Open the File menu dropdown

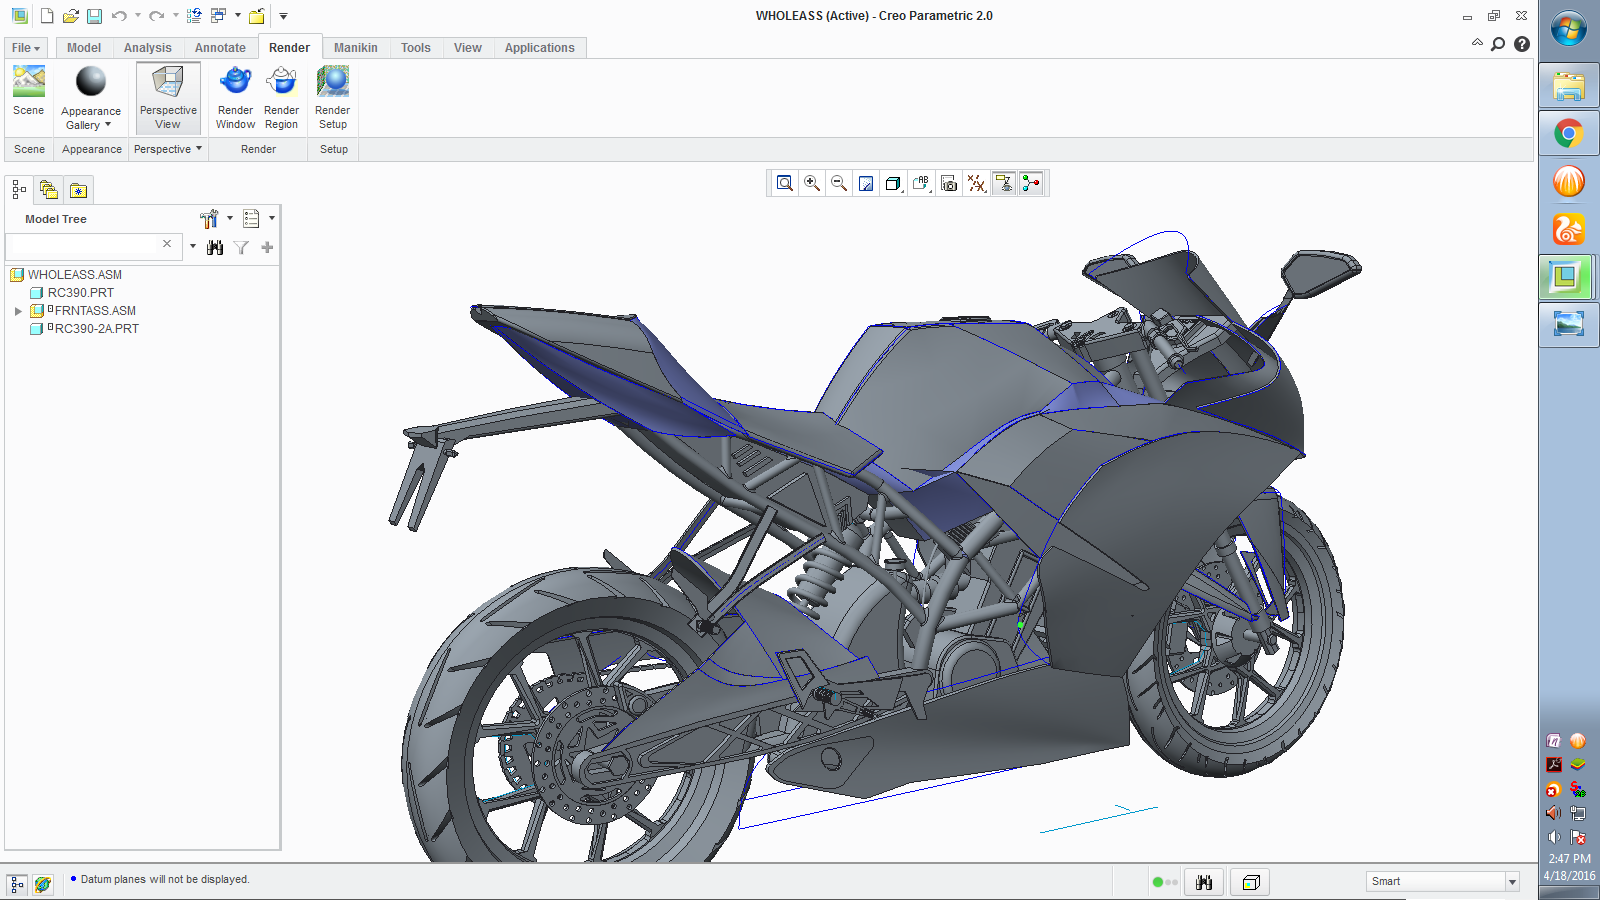pos(26,48)
